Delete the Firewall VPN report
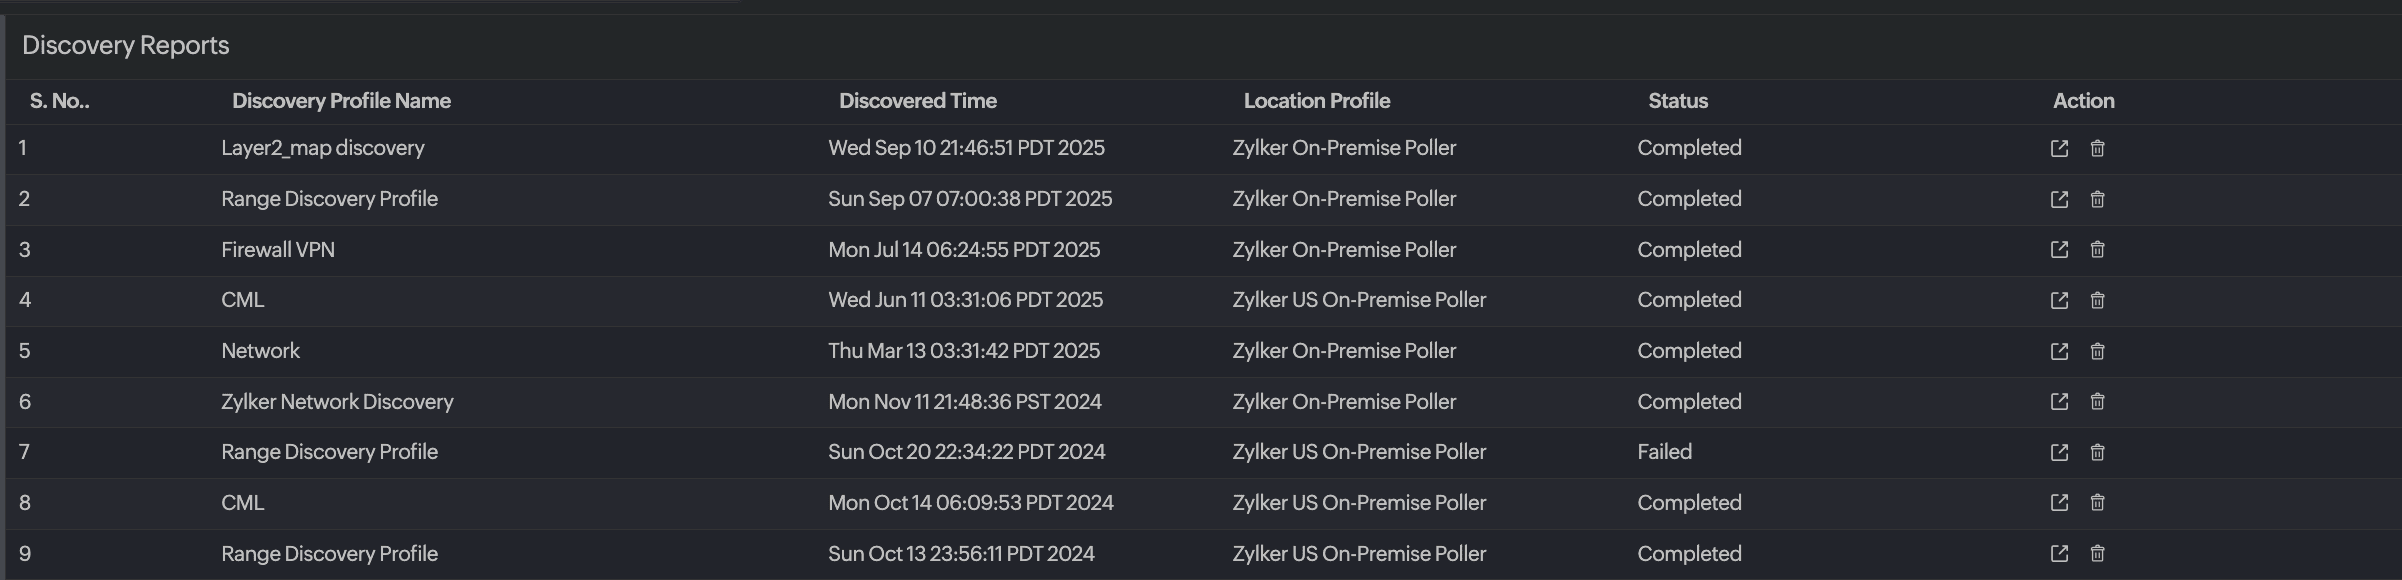This screenshot has width=2402, height=580. [2097, 249]
